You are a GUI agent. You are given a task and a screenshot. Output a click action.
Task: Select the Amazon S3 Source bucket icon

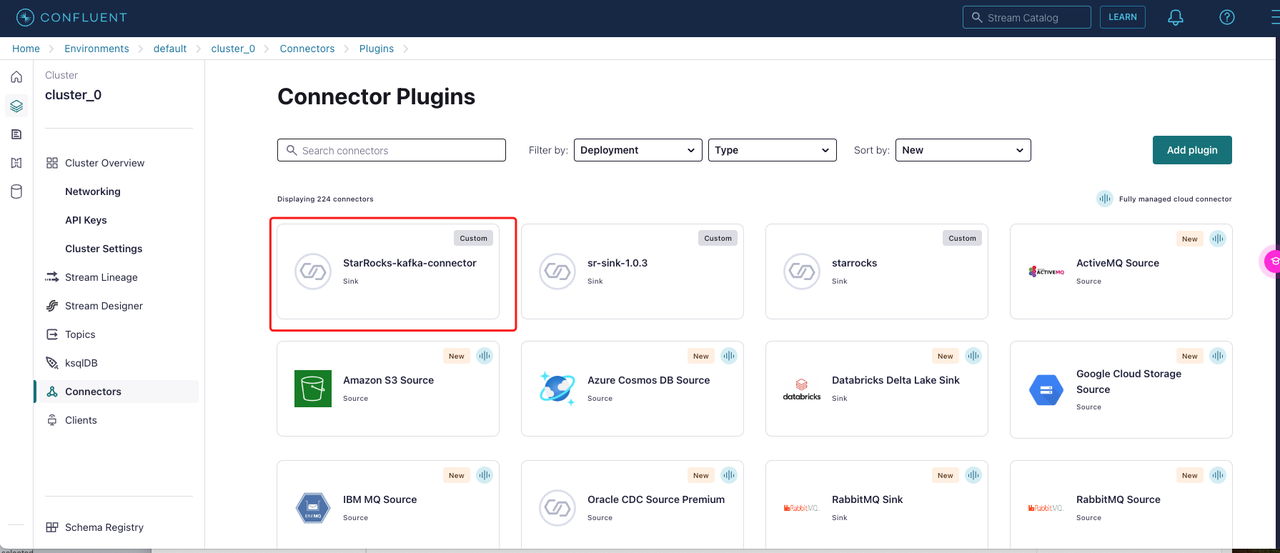tap(312, 389)
